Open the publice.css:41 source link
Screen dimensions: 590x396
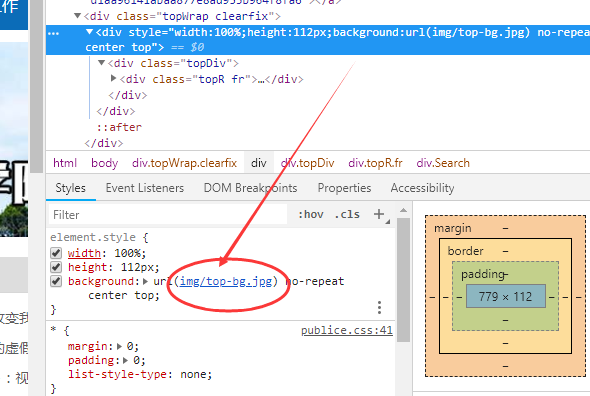click(347, 330)
